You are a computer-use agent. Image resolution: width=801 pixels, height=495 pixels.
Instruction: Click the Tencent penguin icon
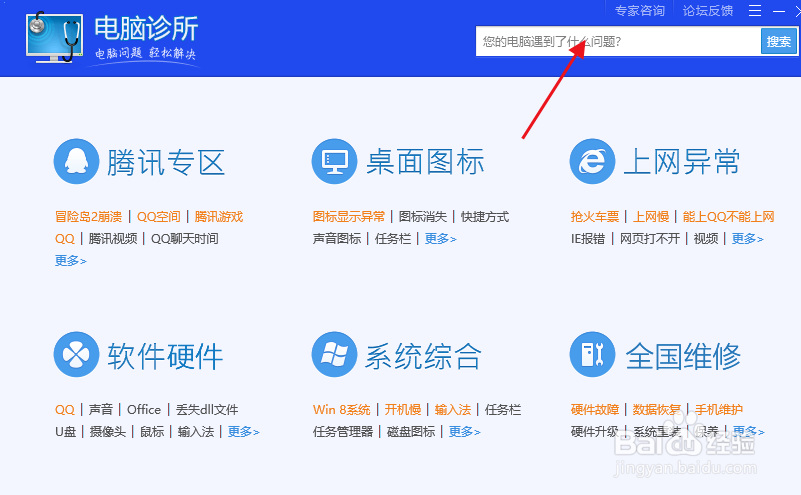[x=76, y=161]
